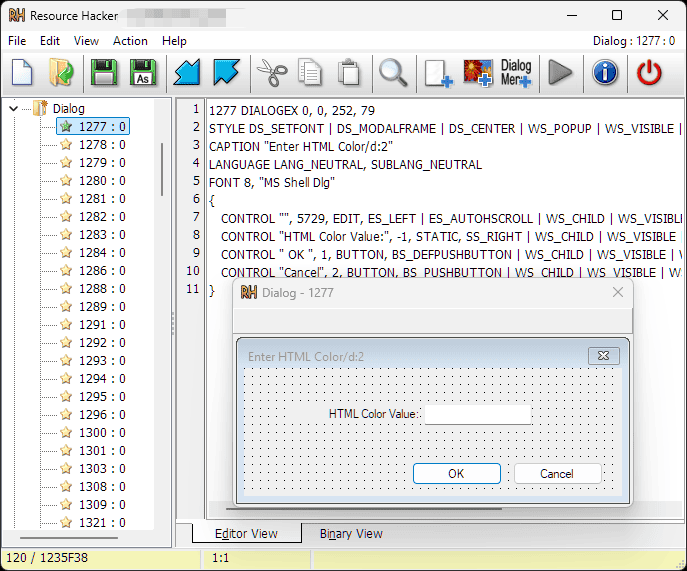This screenshot has height=571, width=687.
Task: Click the Add image resource icon
Action: [x=478, y=73]
